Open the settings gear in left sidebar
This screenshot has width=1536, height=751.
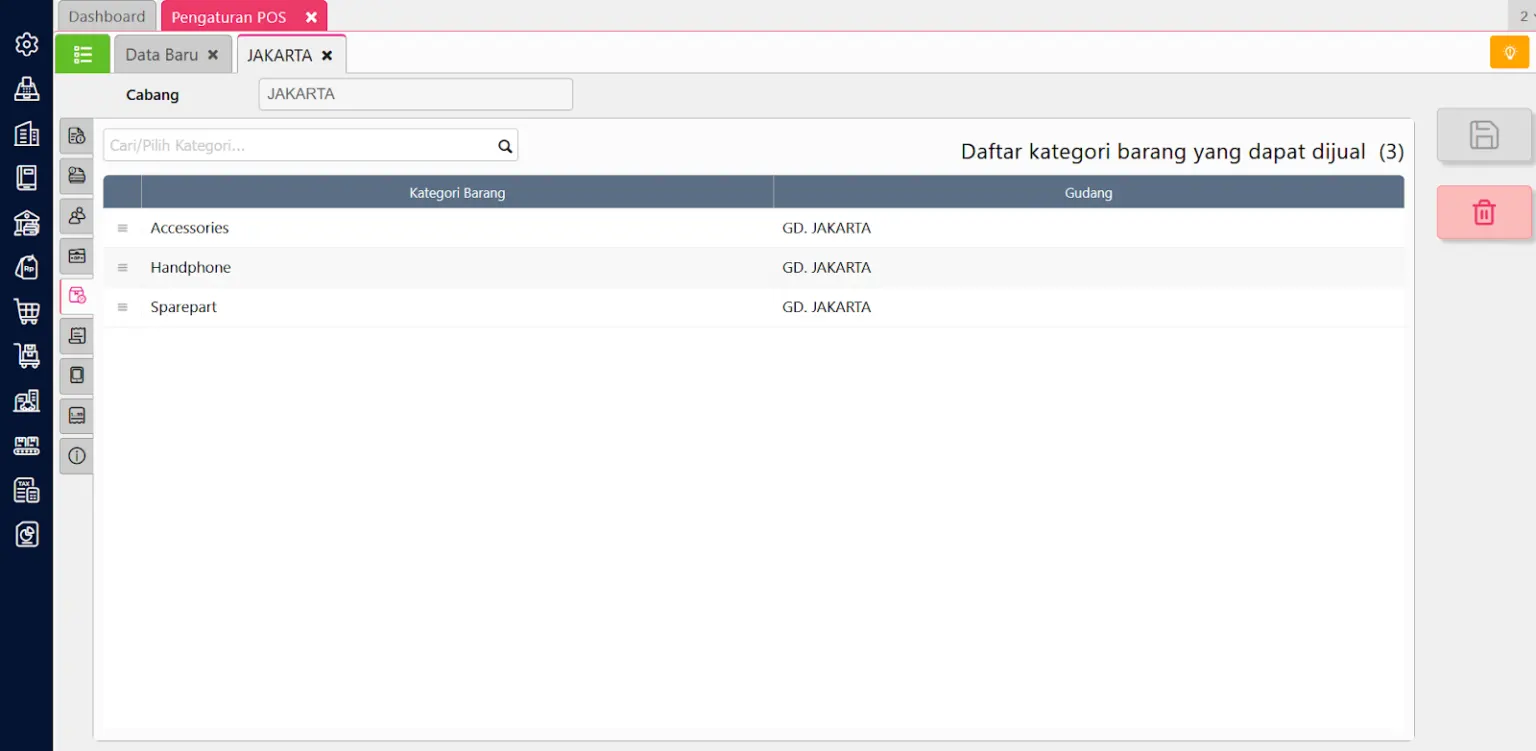(27, 45)
